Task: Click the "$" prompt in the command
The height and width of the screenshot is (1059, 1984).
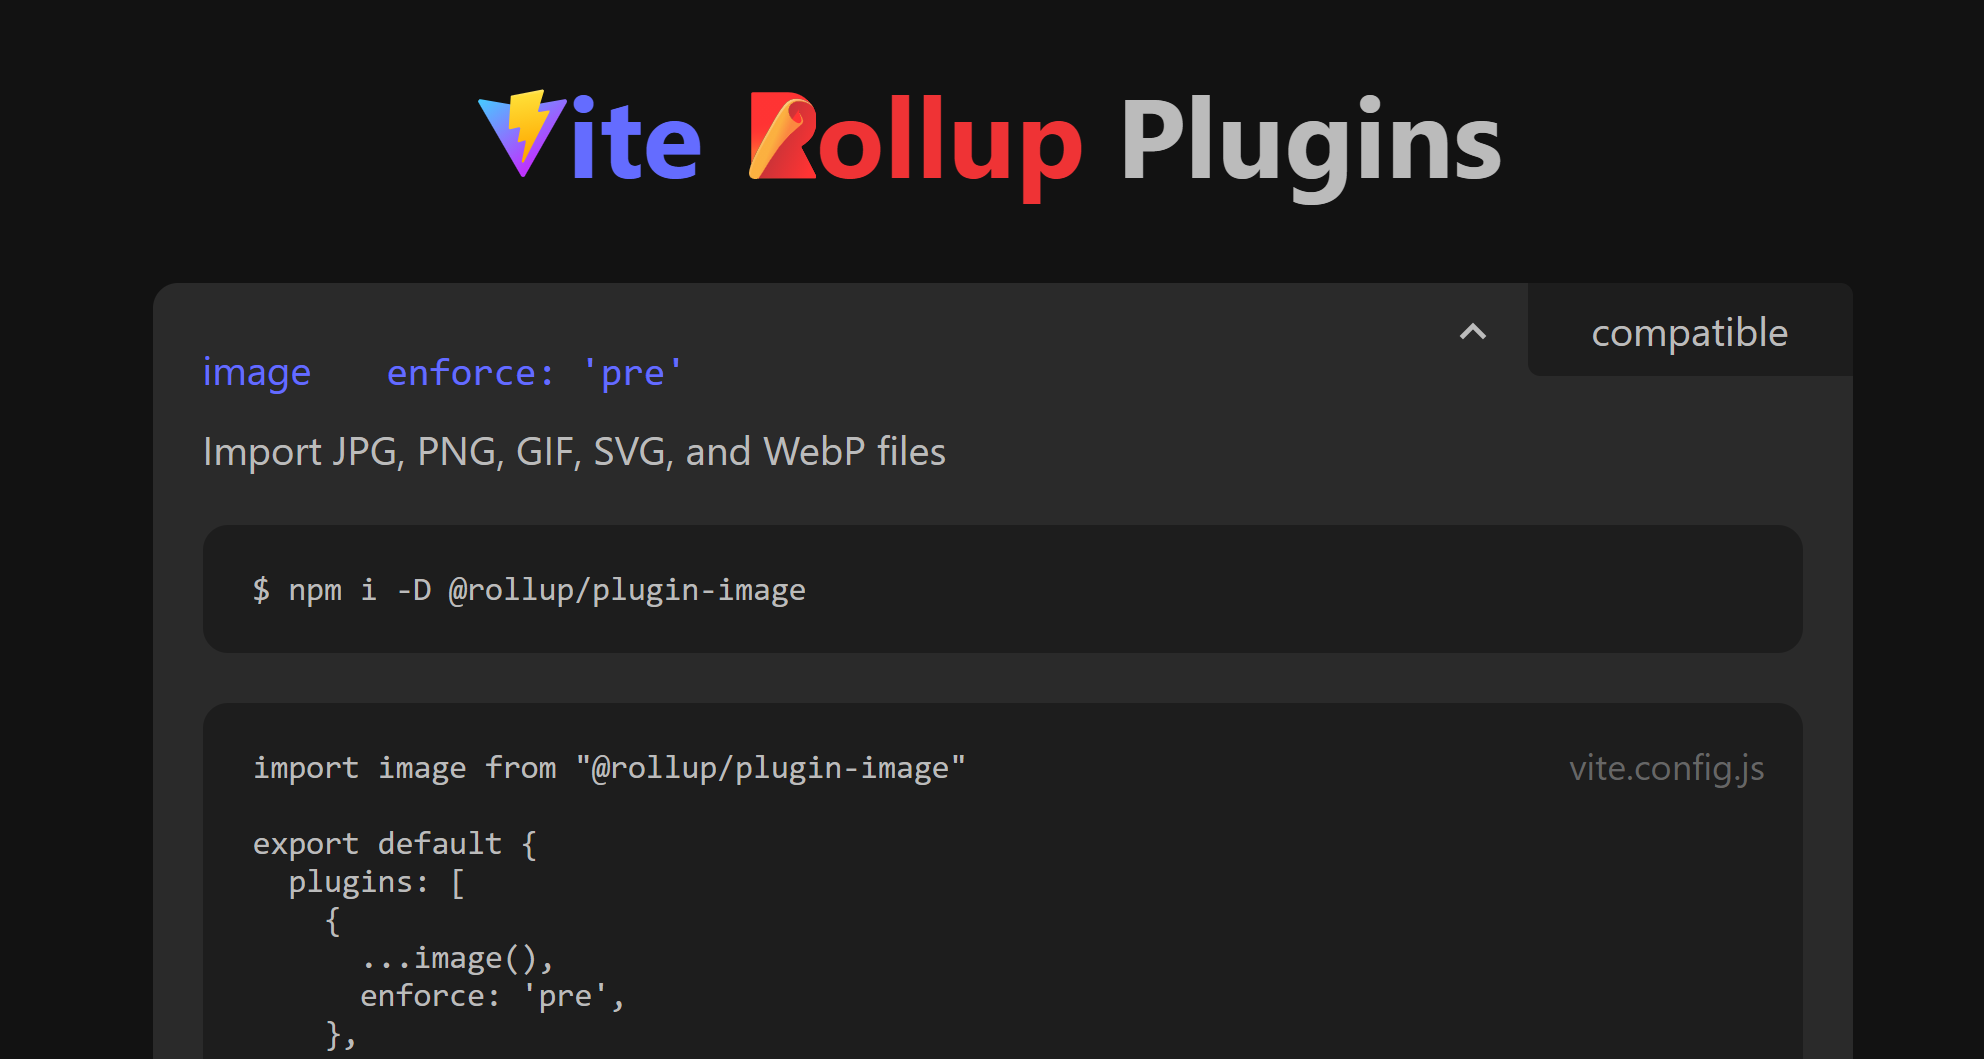Action: (x=261, y=590)
